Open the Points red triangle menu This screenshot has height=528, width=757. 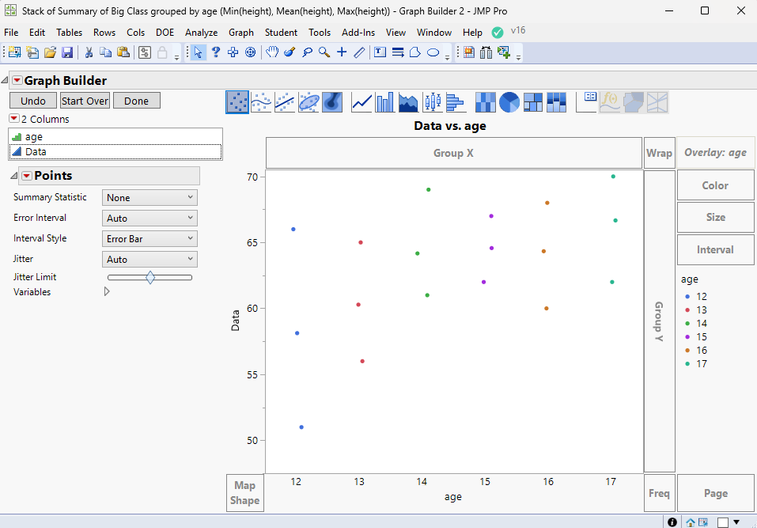[27, 176]
